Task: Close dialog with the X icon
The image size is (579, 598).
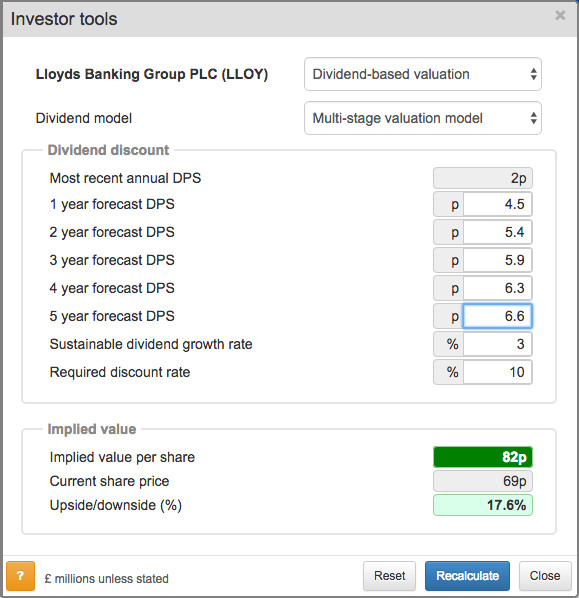Action: pos(560,15)
